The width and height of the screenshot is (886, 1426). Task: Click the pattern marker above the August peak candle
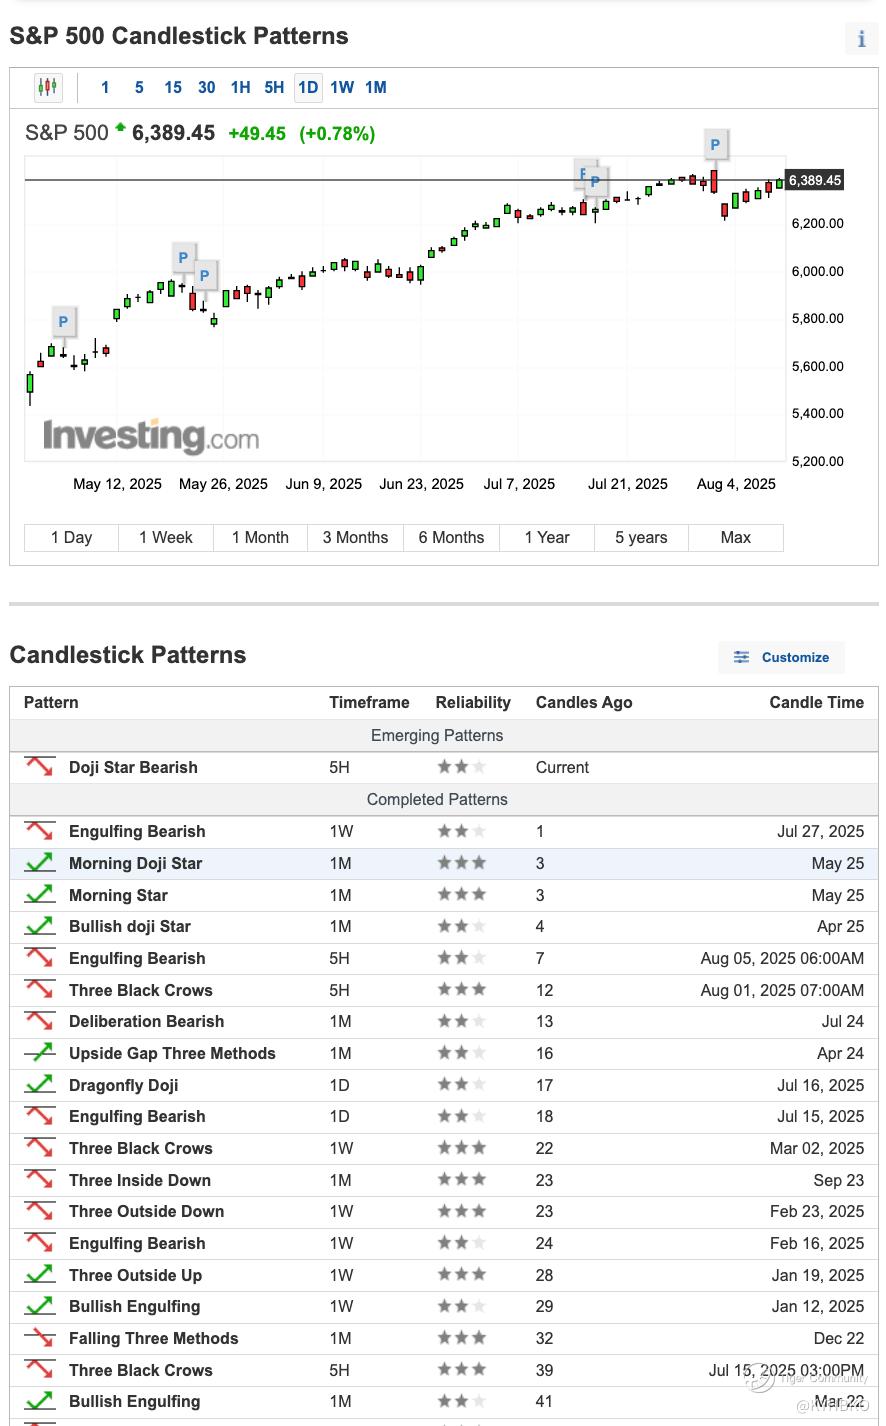click(x=714, y=145)
